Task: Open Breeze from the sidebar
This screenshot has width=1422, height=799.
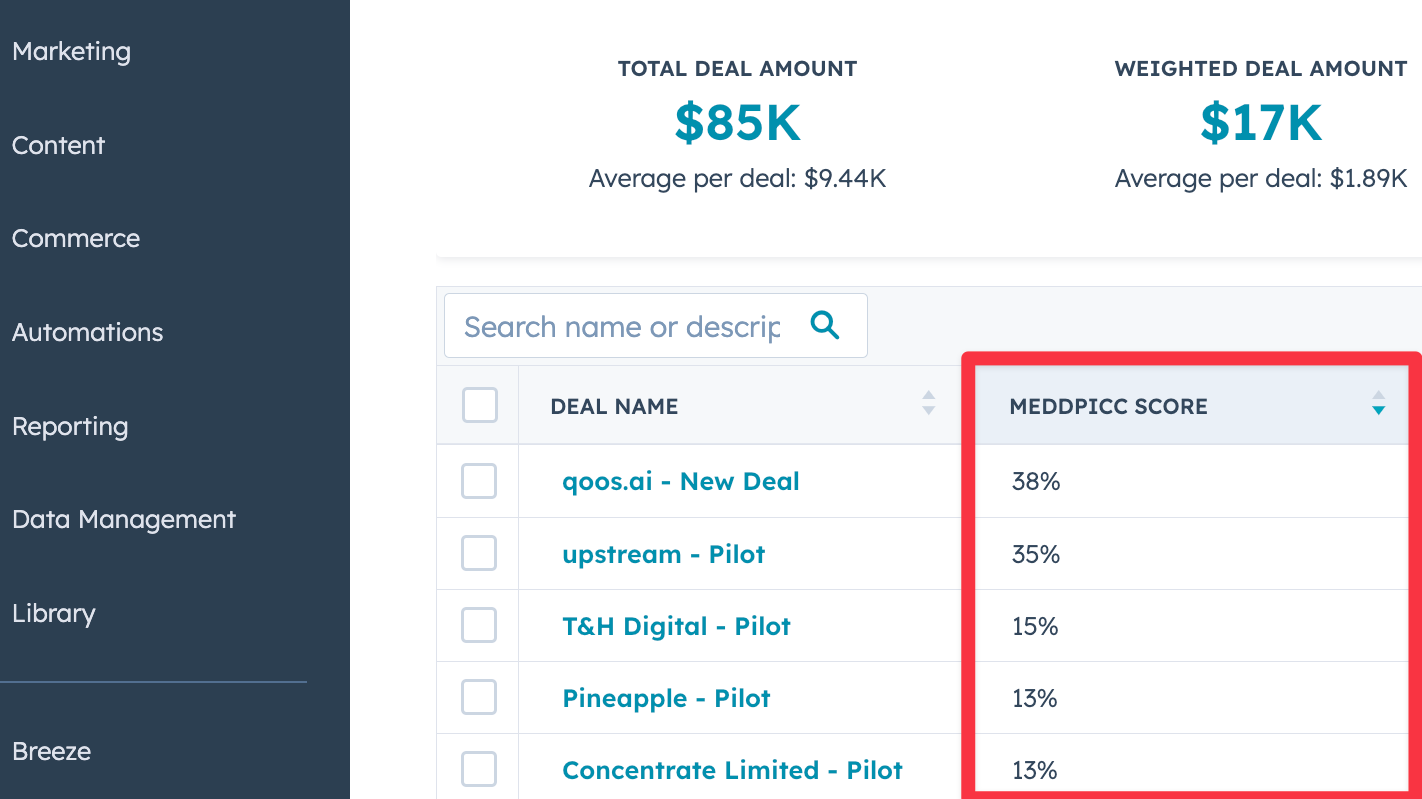Action: click(x=51, y=751)
